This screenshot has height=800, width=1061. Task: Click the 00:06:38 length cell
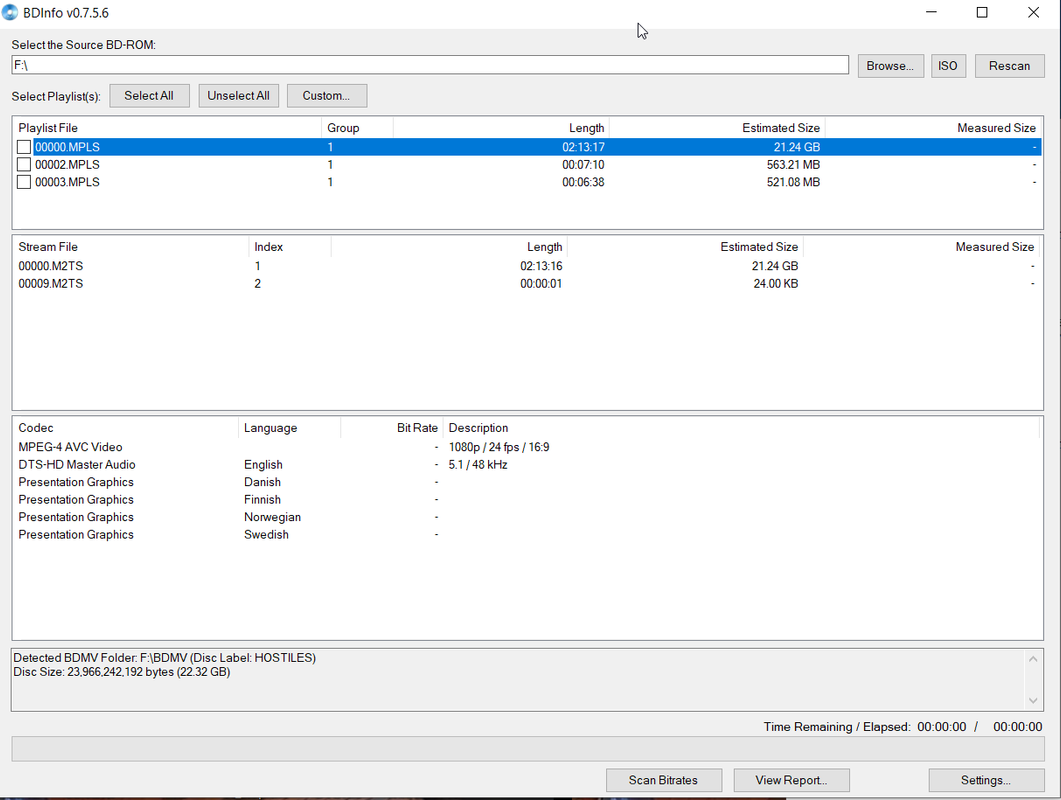tap(583, 182)
